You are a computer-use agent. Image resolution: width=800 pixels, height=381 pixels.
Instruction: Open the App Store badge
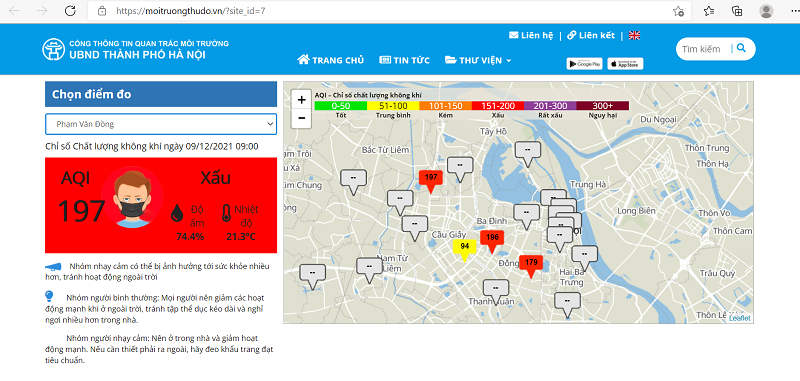point(625,64)
